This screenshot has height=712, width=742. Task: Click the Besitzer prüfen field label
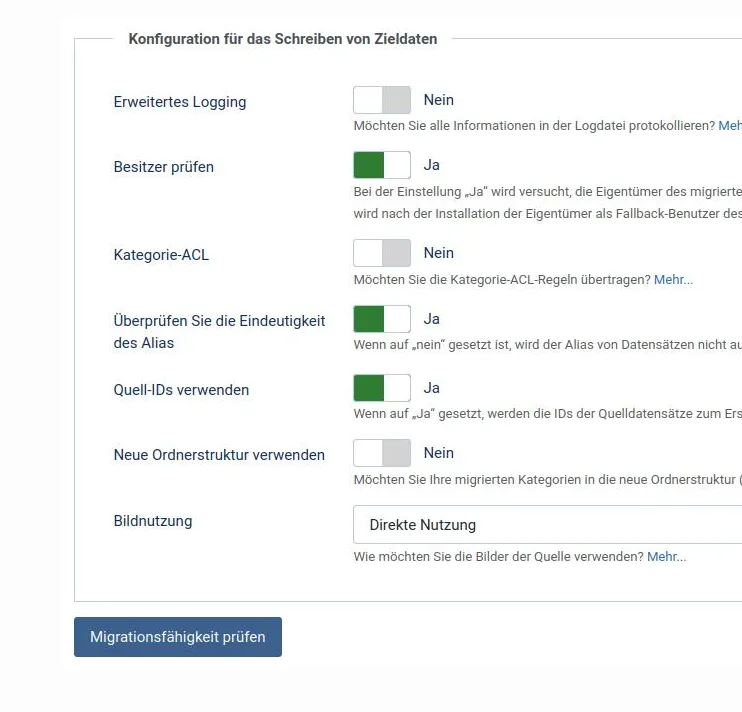tap(164, 167)
